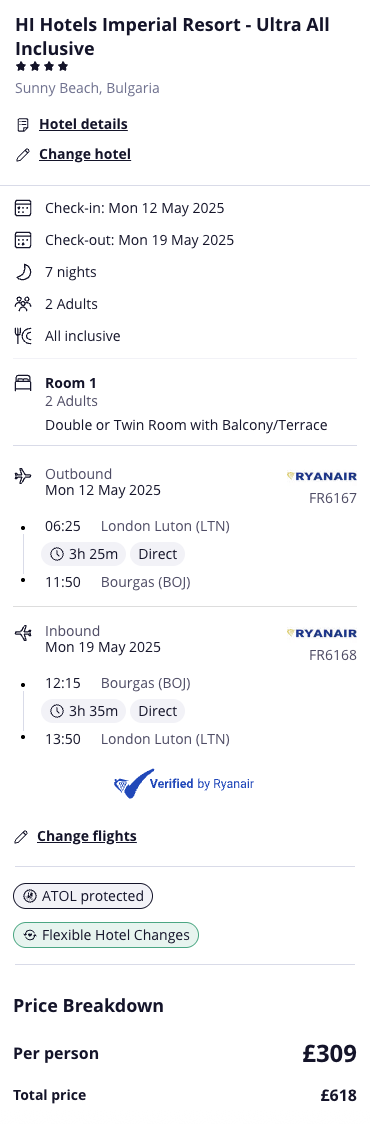Click the four-star hotel rating
The height and width of the screenshot is (1124, 370).
click(x=42, y=67)
